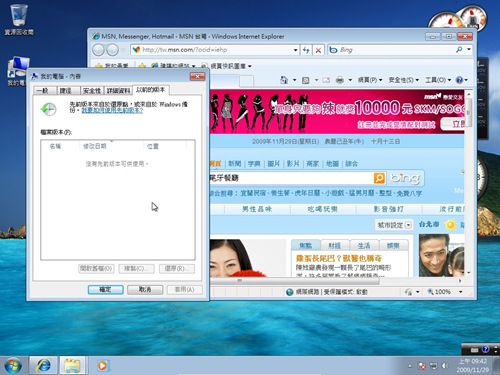Click the 男性品味 navigation link
The width and height of the screenshot is (500, 375).
click(257, 209)
